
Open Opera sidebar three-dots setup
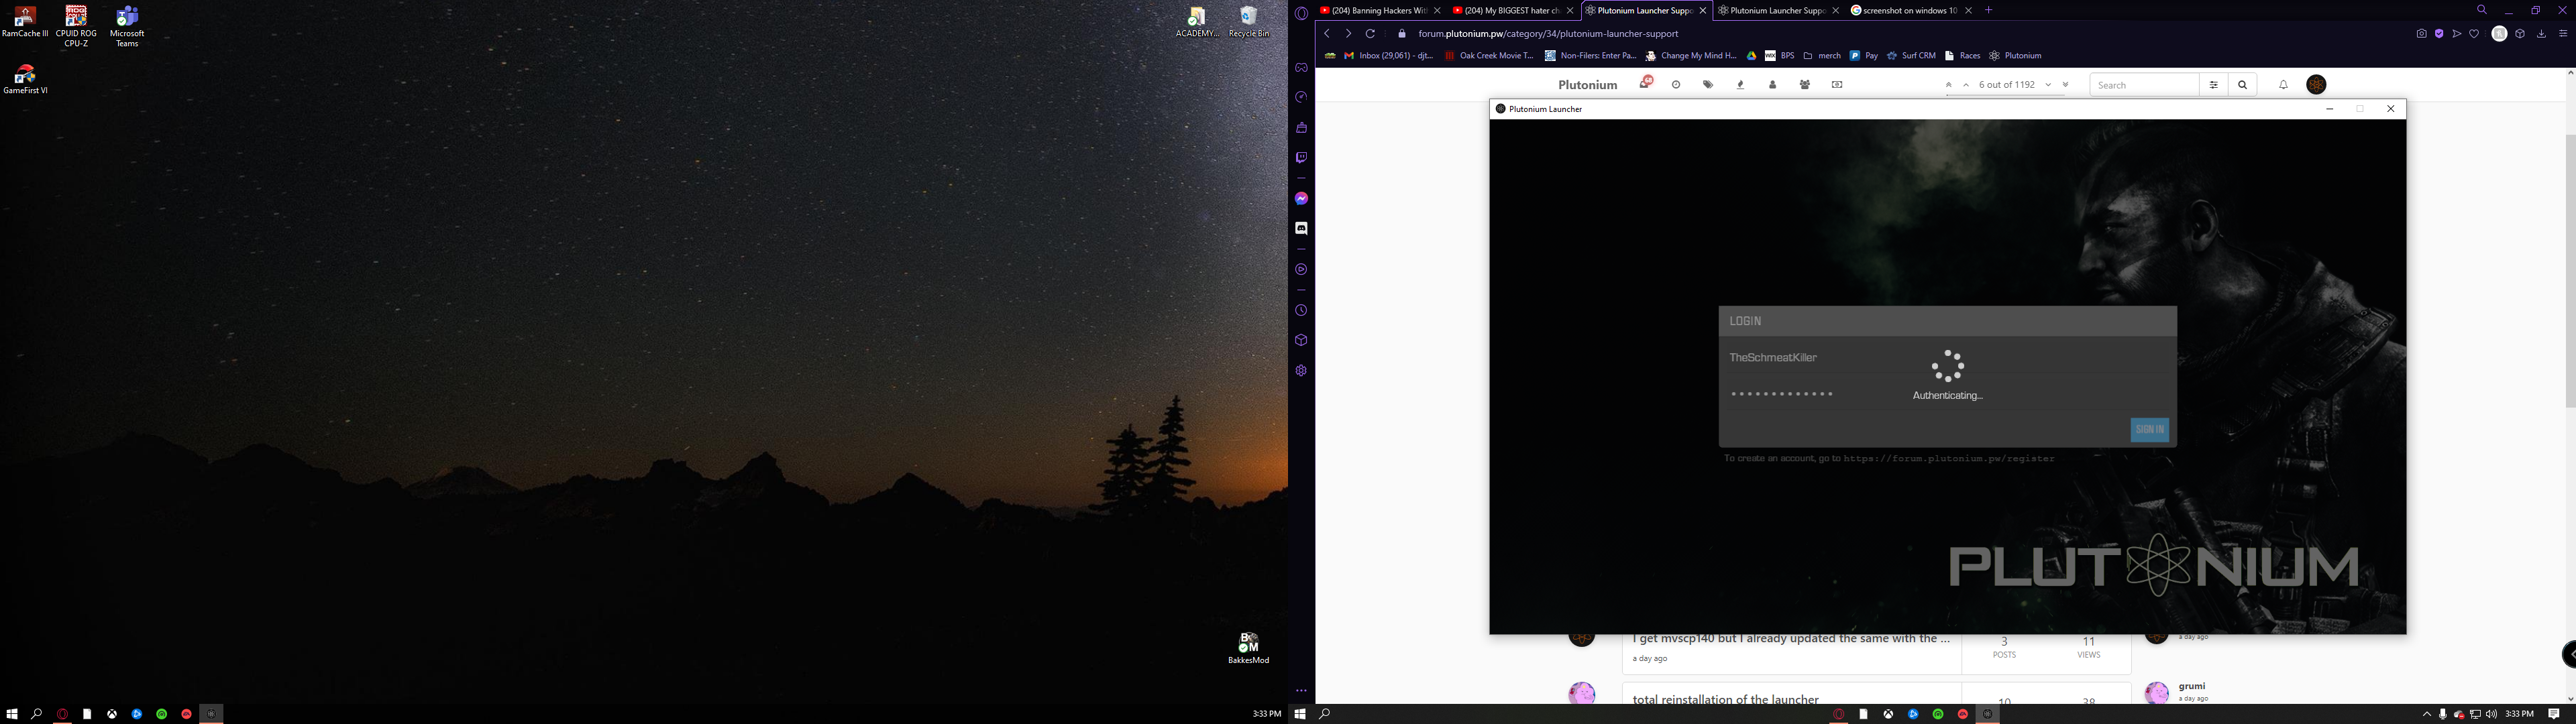(x=1301, y=691)
